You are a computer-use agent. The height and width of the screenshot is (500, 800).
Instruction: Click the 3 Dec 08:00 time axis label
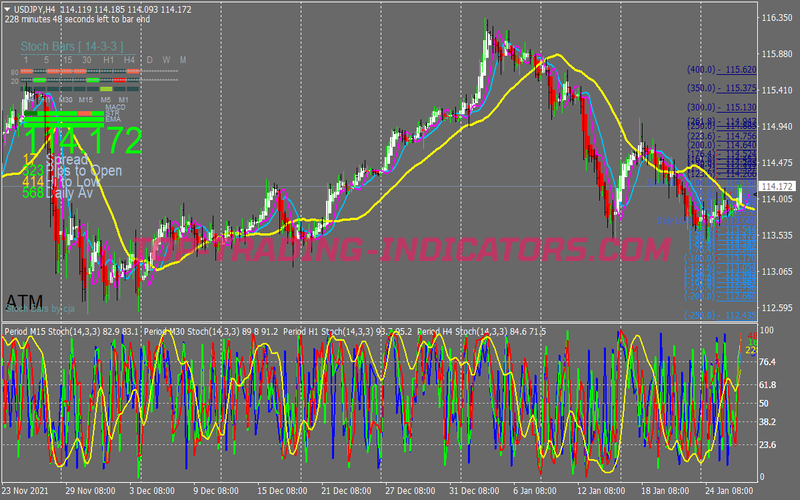click(x=152, y=491)
